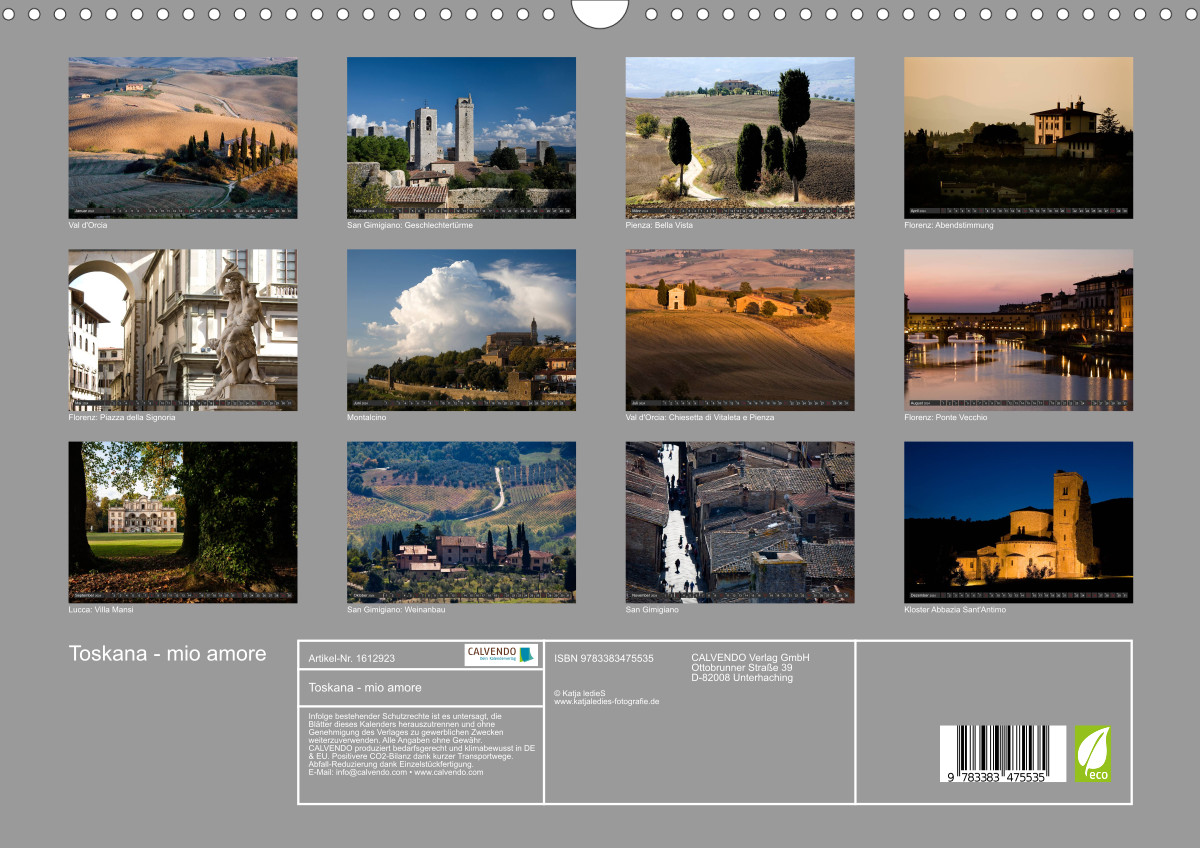Open the San Gimignano Weinanbau photo
The image size is (1200, 848).
point(461,522)
